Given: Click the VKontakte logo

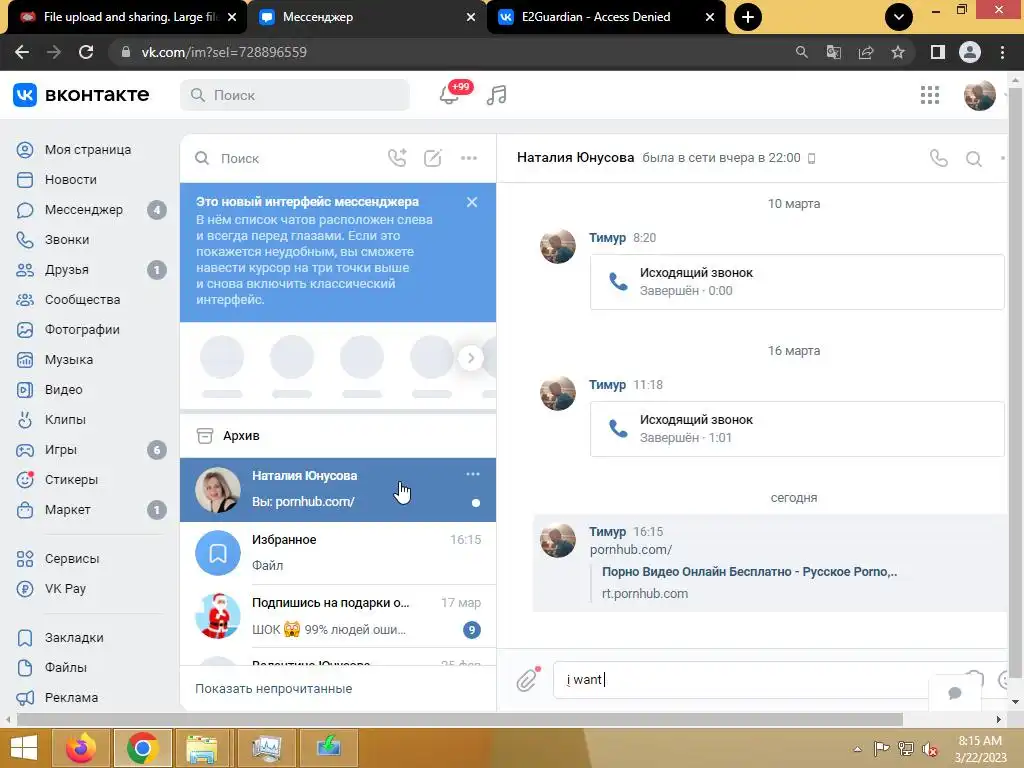Looking at the screenshot, I should pos(81,95).
